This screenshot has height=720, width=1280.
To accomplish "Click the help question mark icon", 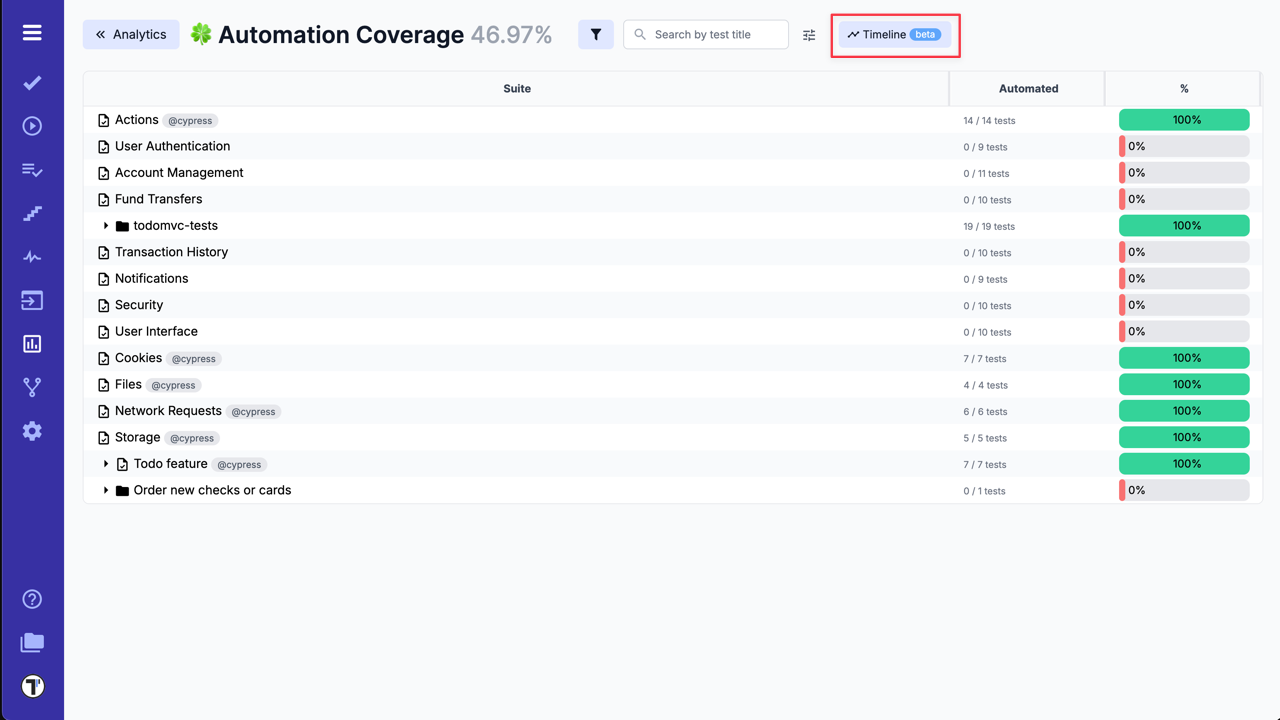I will coord(32,599).
